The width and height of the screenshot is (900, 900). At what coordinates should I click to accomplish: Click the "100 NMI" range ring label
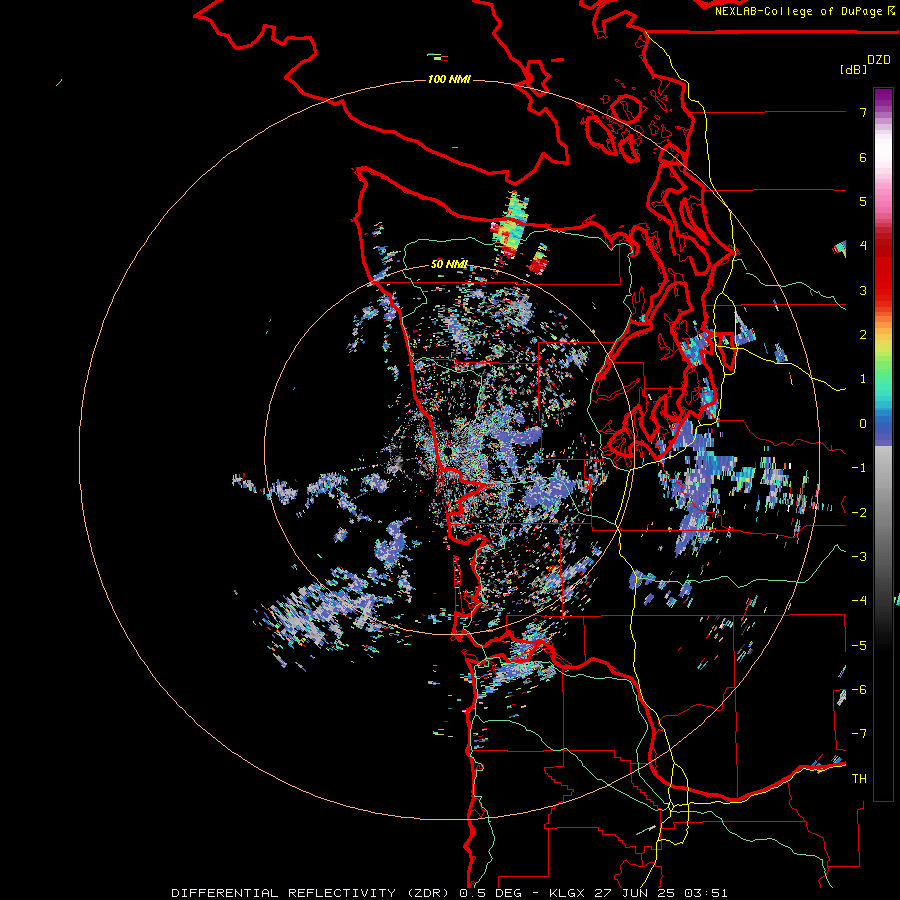pyautogui.click(x=449, y=79)
